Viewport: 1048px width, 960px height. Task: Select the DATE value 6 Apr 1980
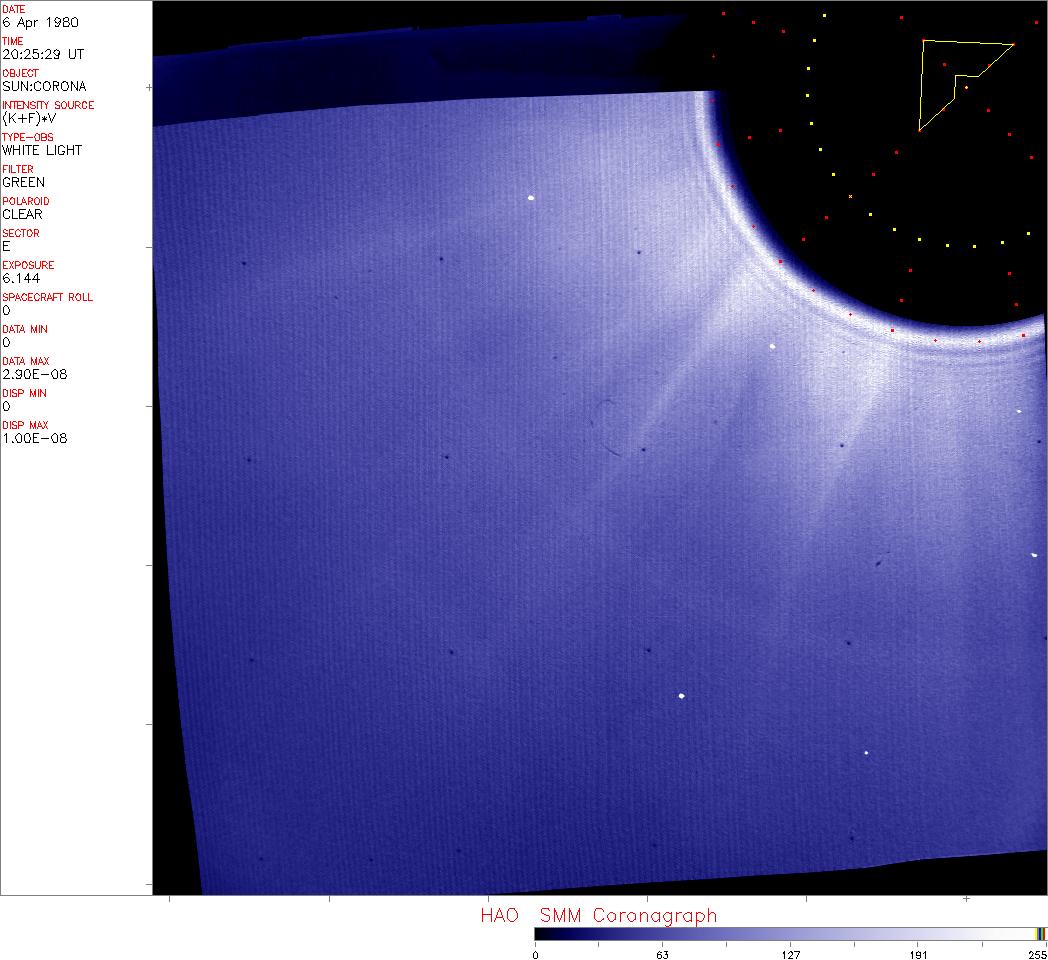tap(40, 22)
